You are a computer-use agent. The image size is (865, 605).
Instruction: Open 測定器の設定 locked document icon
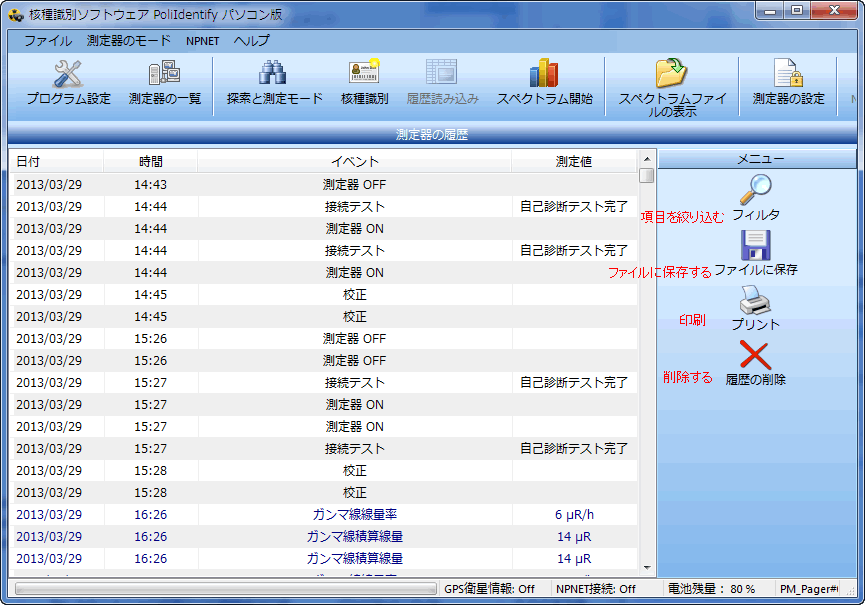point(788,73)
